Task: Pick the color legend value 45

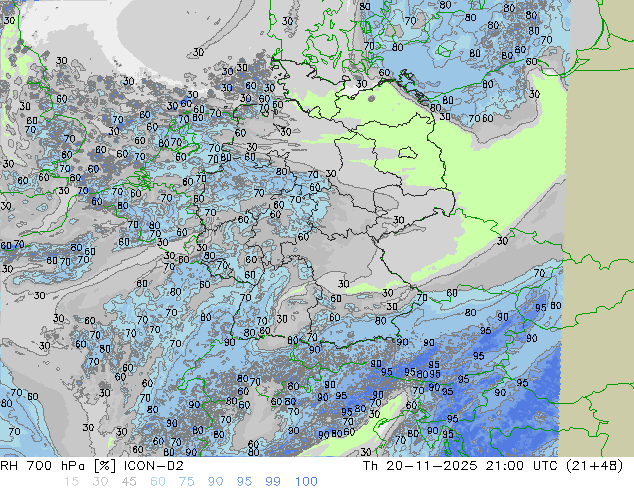Action: click(129, 482)
